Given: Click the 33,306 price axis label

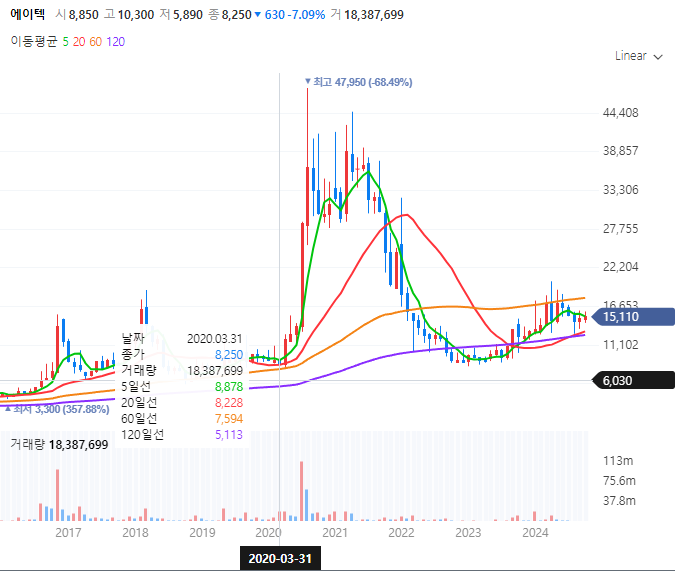Looking at the screenshot, I should tap(621, 190).
